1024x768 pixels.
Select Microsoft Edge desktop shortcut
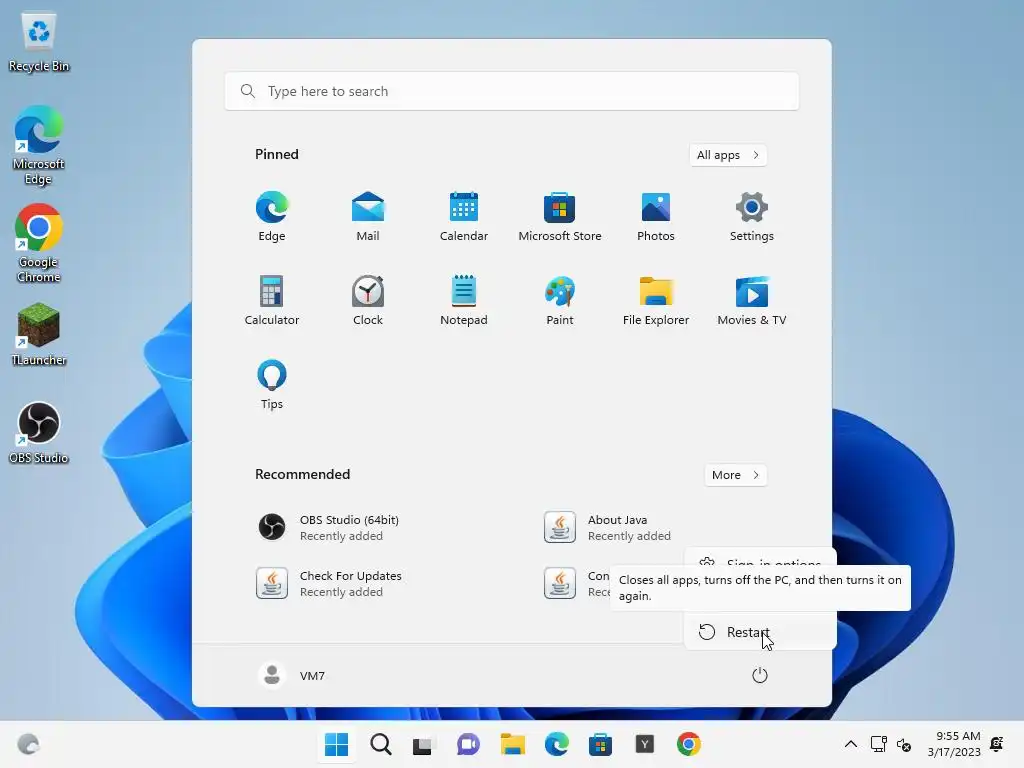pyautogui.click(x=39, y=145)
